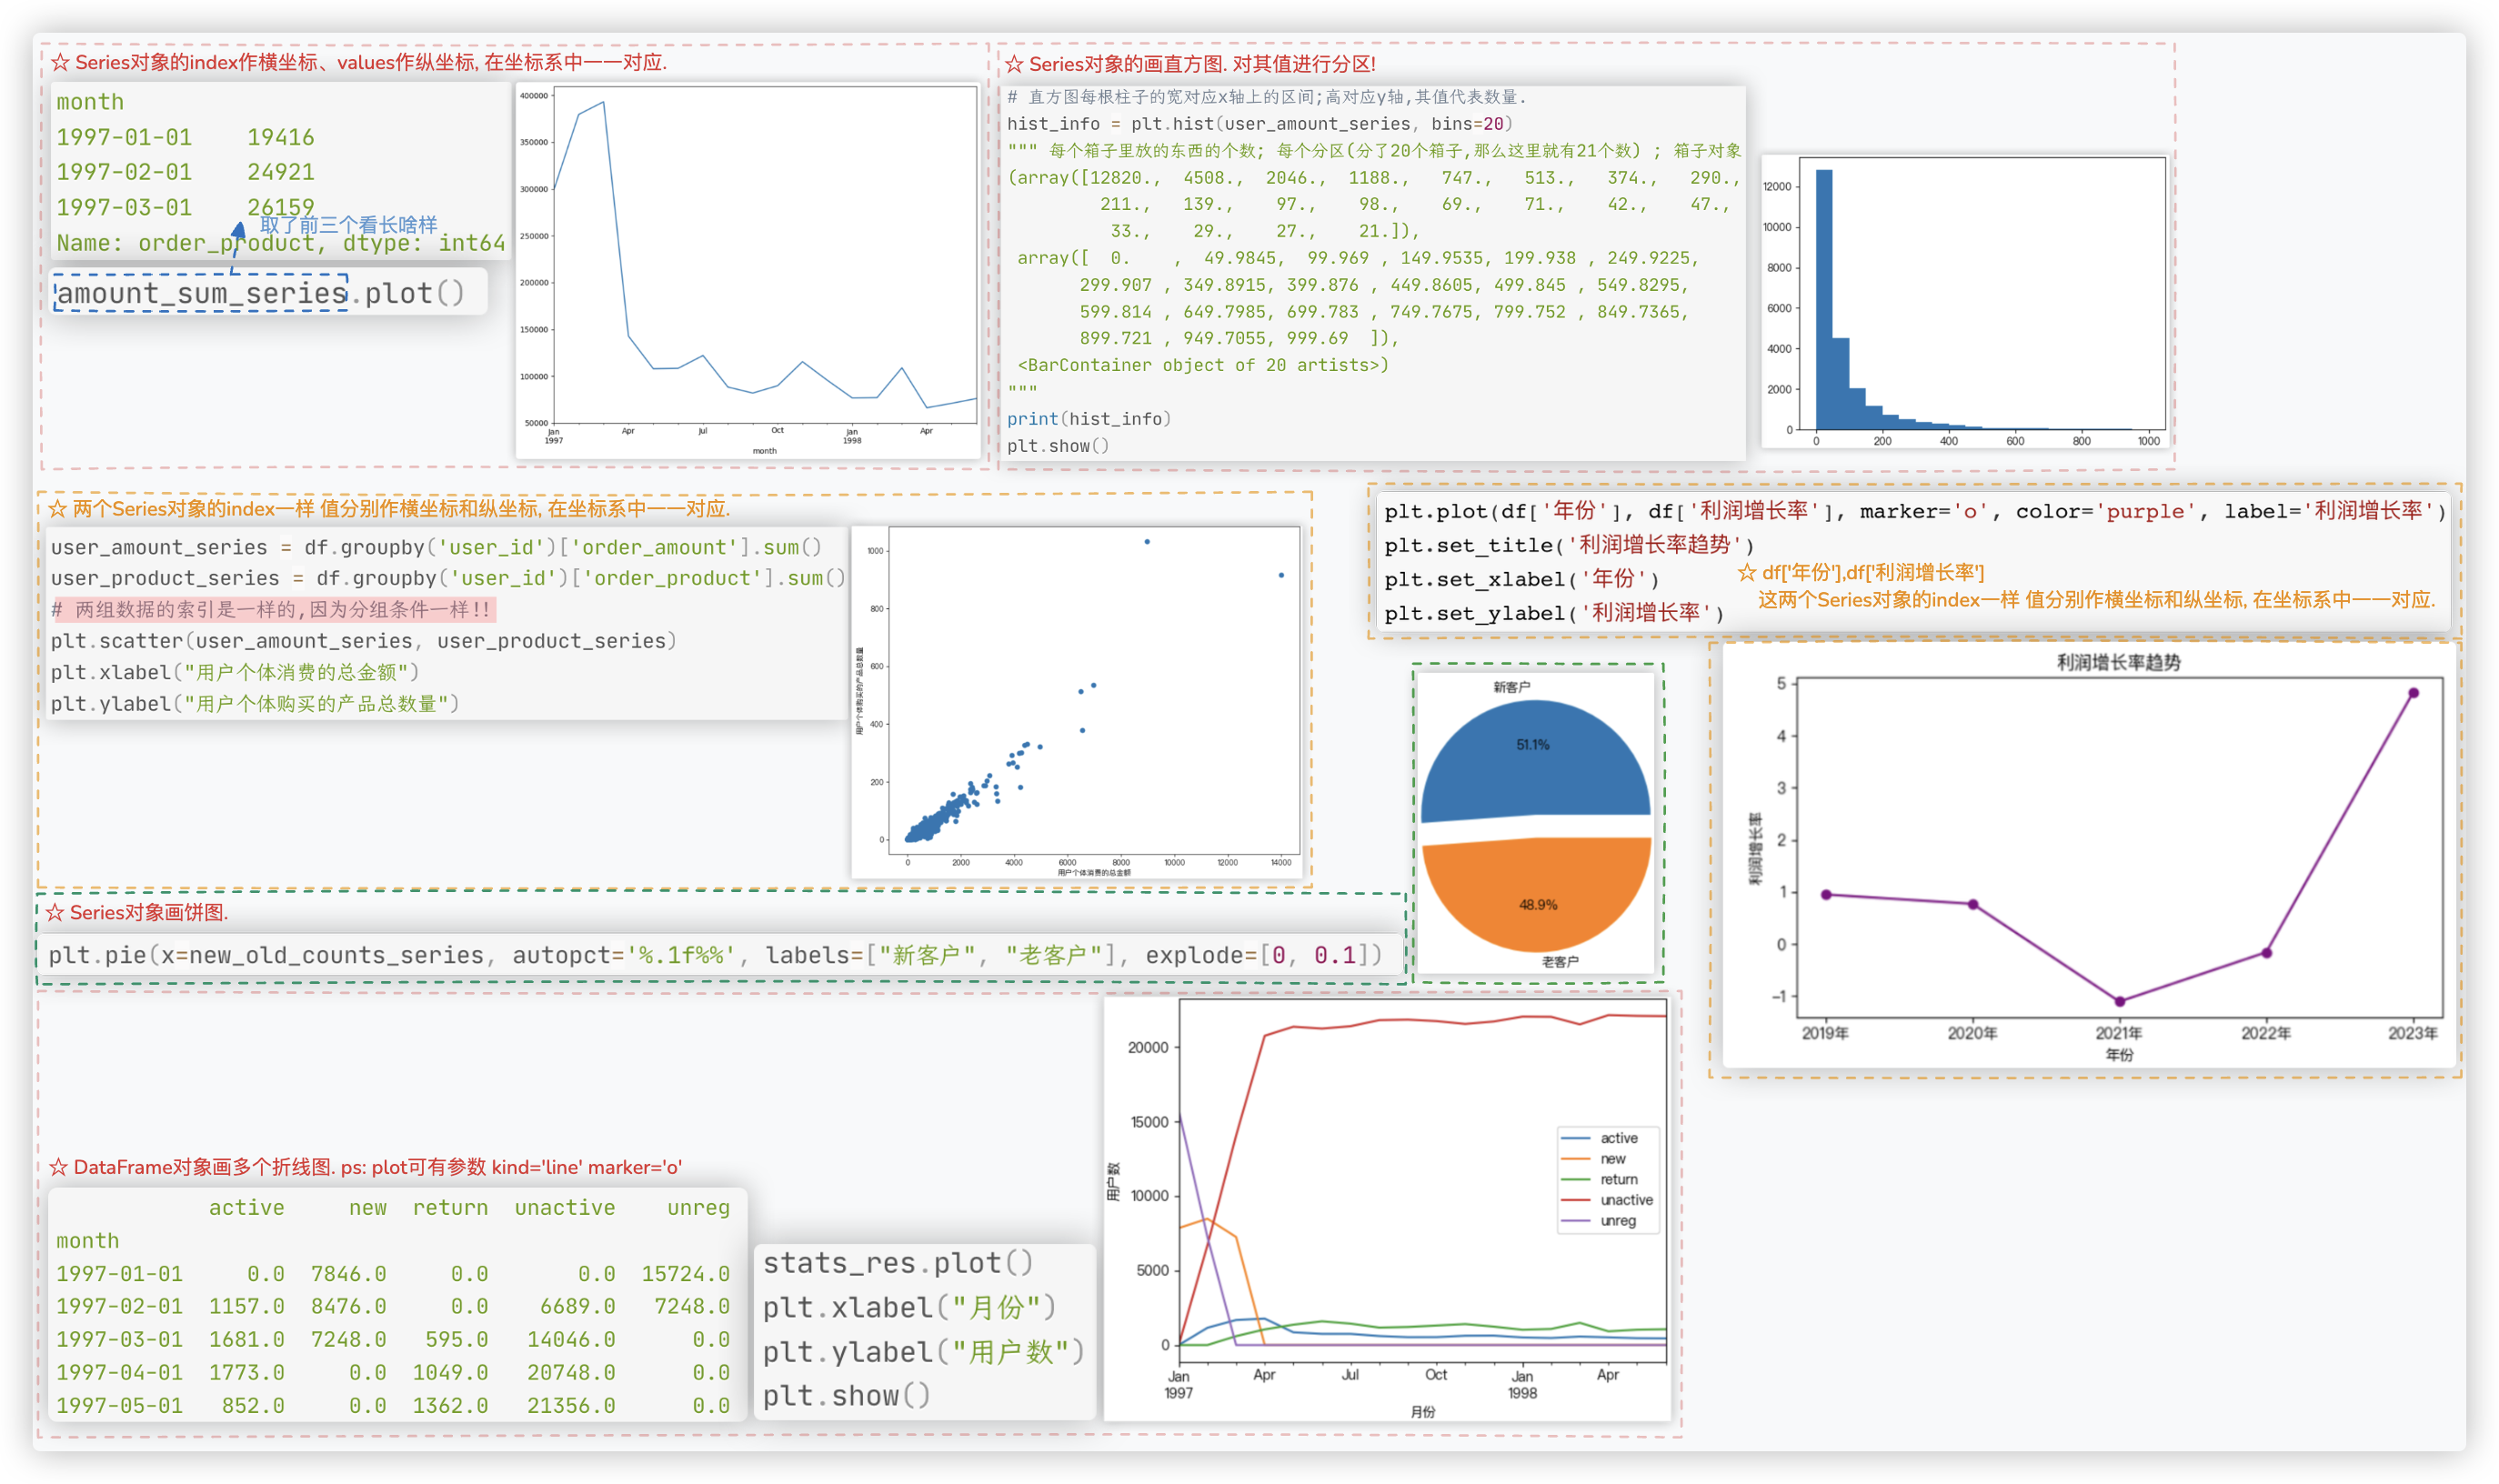Click the star before 'DataFrame对象画多个折线图' heading
The width and height of the screenshot is (2499, 1484).
(59, 1167)
